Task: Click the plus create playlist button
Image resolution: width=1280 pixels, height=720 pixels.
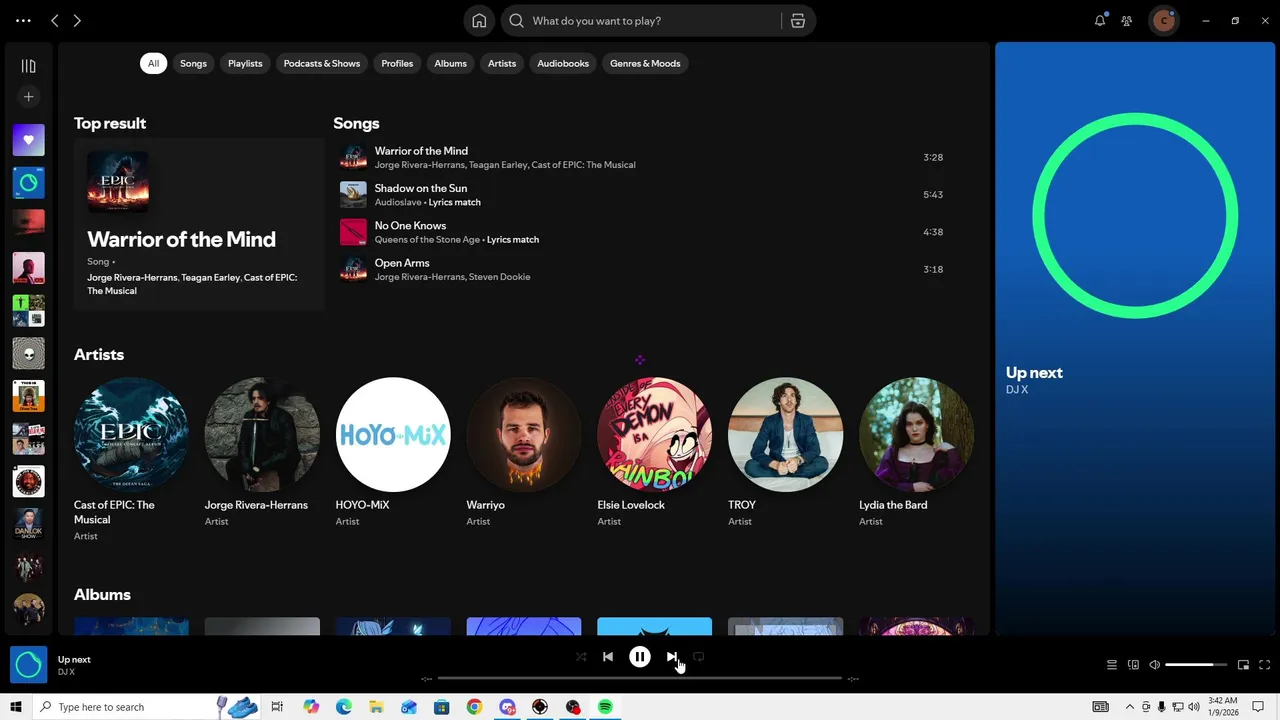Action: click(x=28, y=97)
